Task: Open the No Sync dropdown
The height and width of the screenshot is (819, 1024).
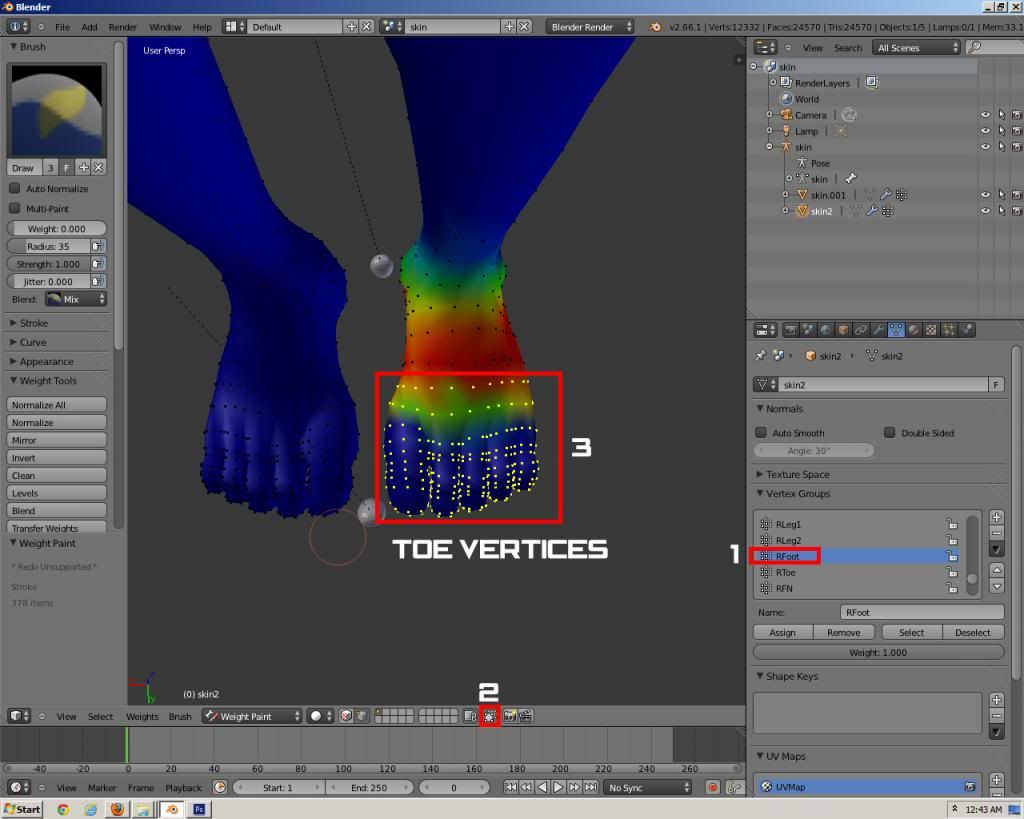Action: tap(648, 788)
